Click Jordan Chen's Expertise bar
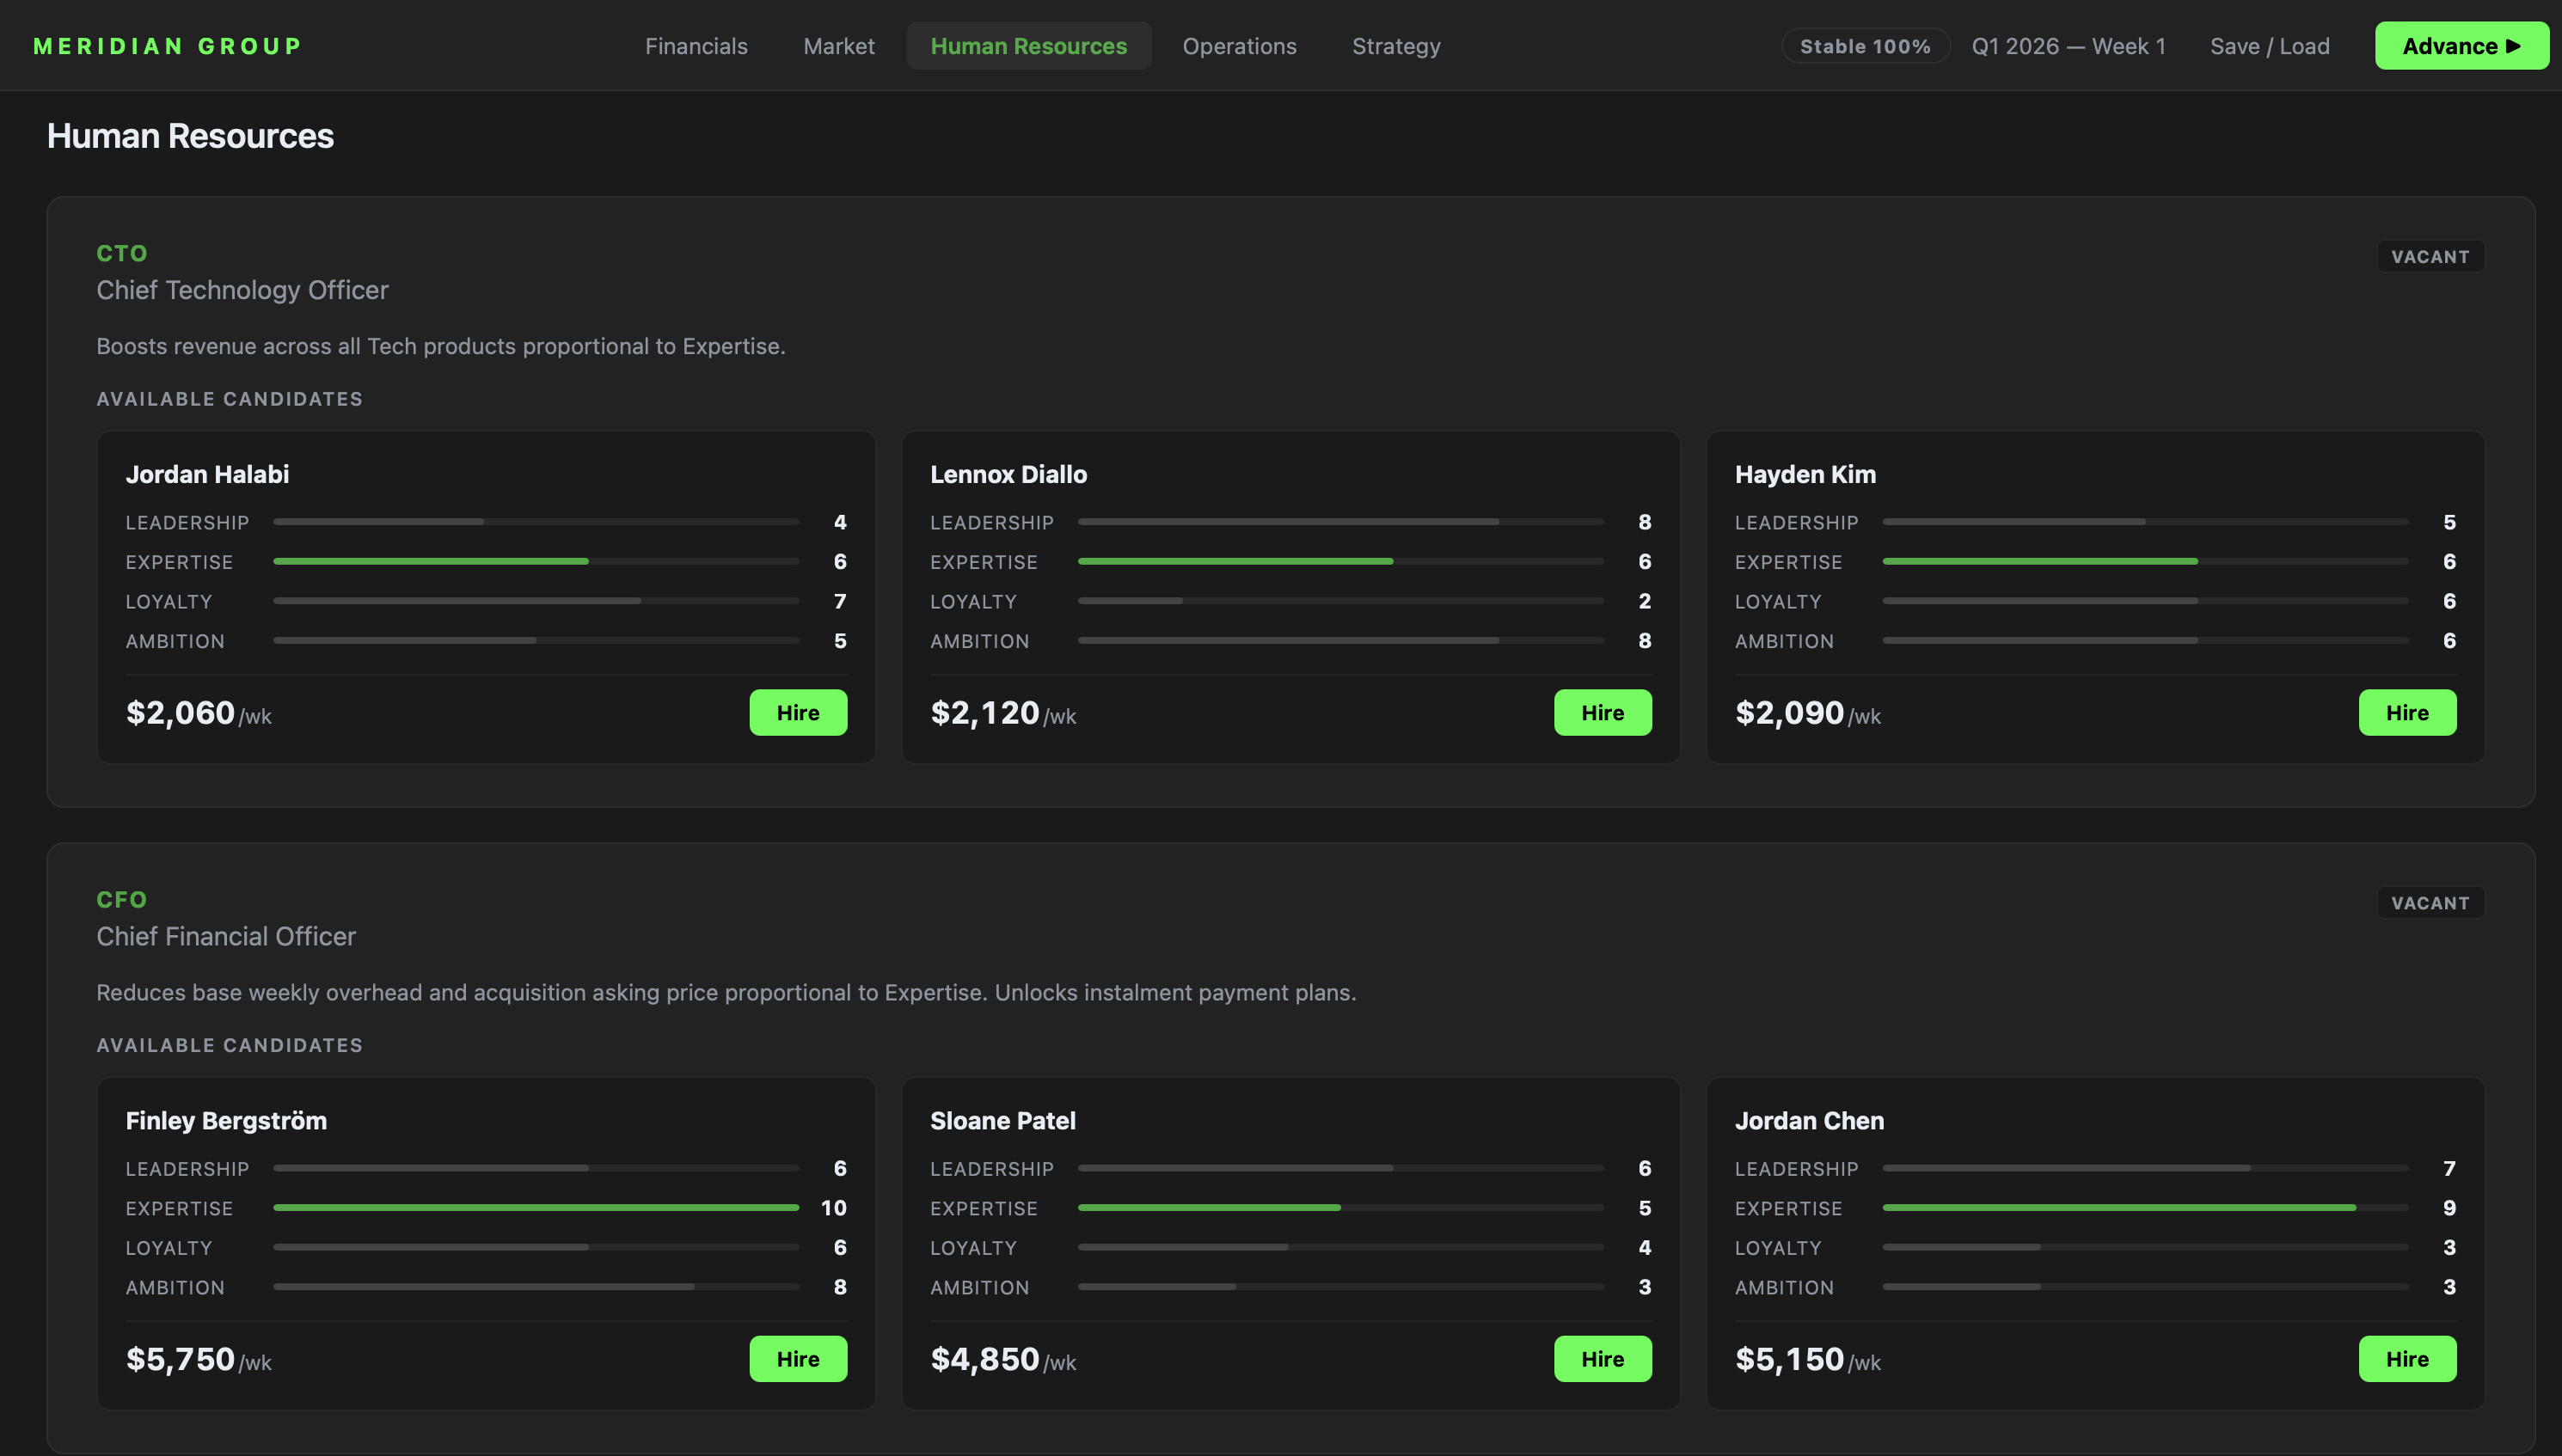Image resolution: width=2562 pixels, height=1456 pixels. [2145, 1208]
